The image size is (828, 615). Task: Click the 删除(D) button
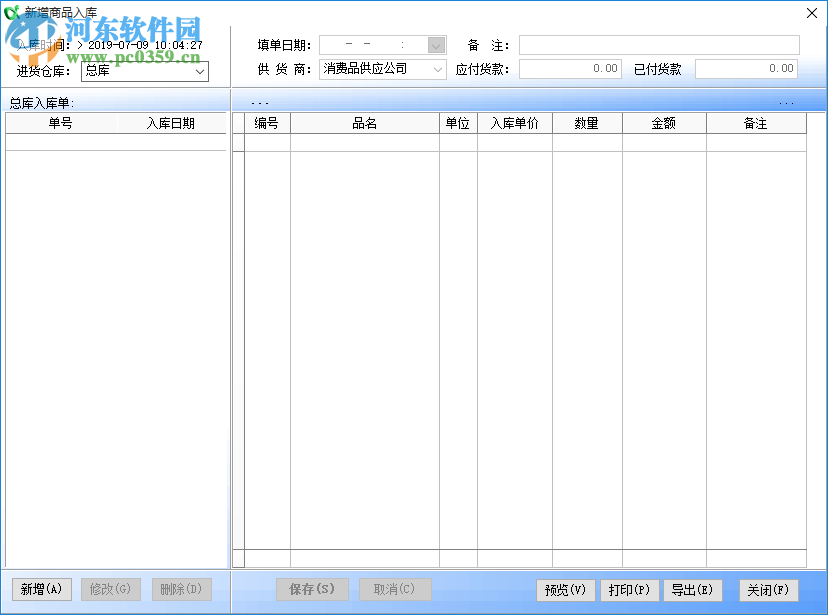coord(181,589)
